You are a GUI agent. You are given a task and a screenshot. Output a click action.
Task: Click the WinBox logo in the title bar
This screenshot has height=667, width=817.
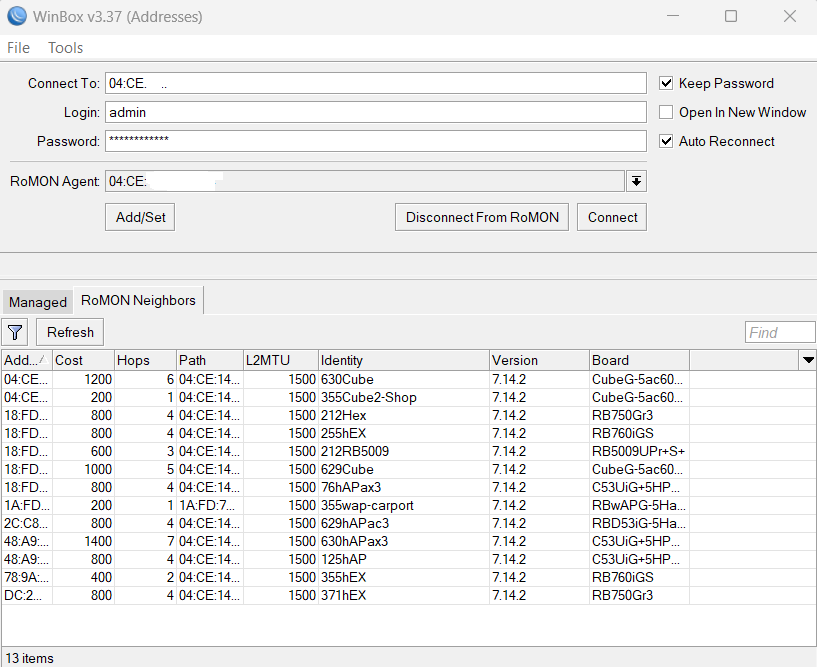coord(17,16)
